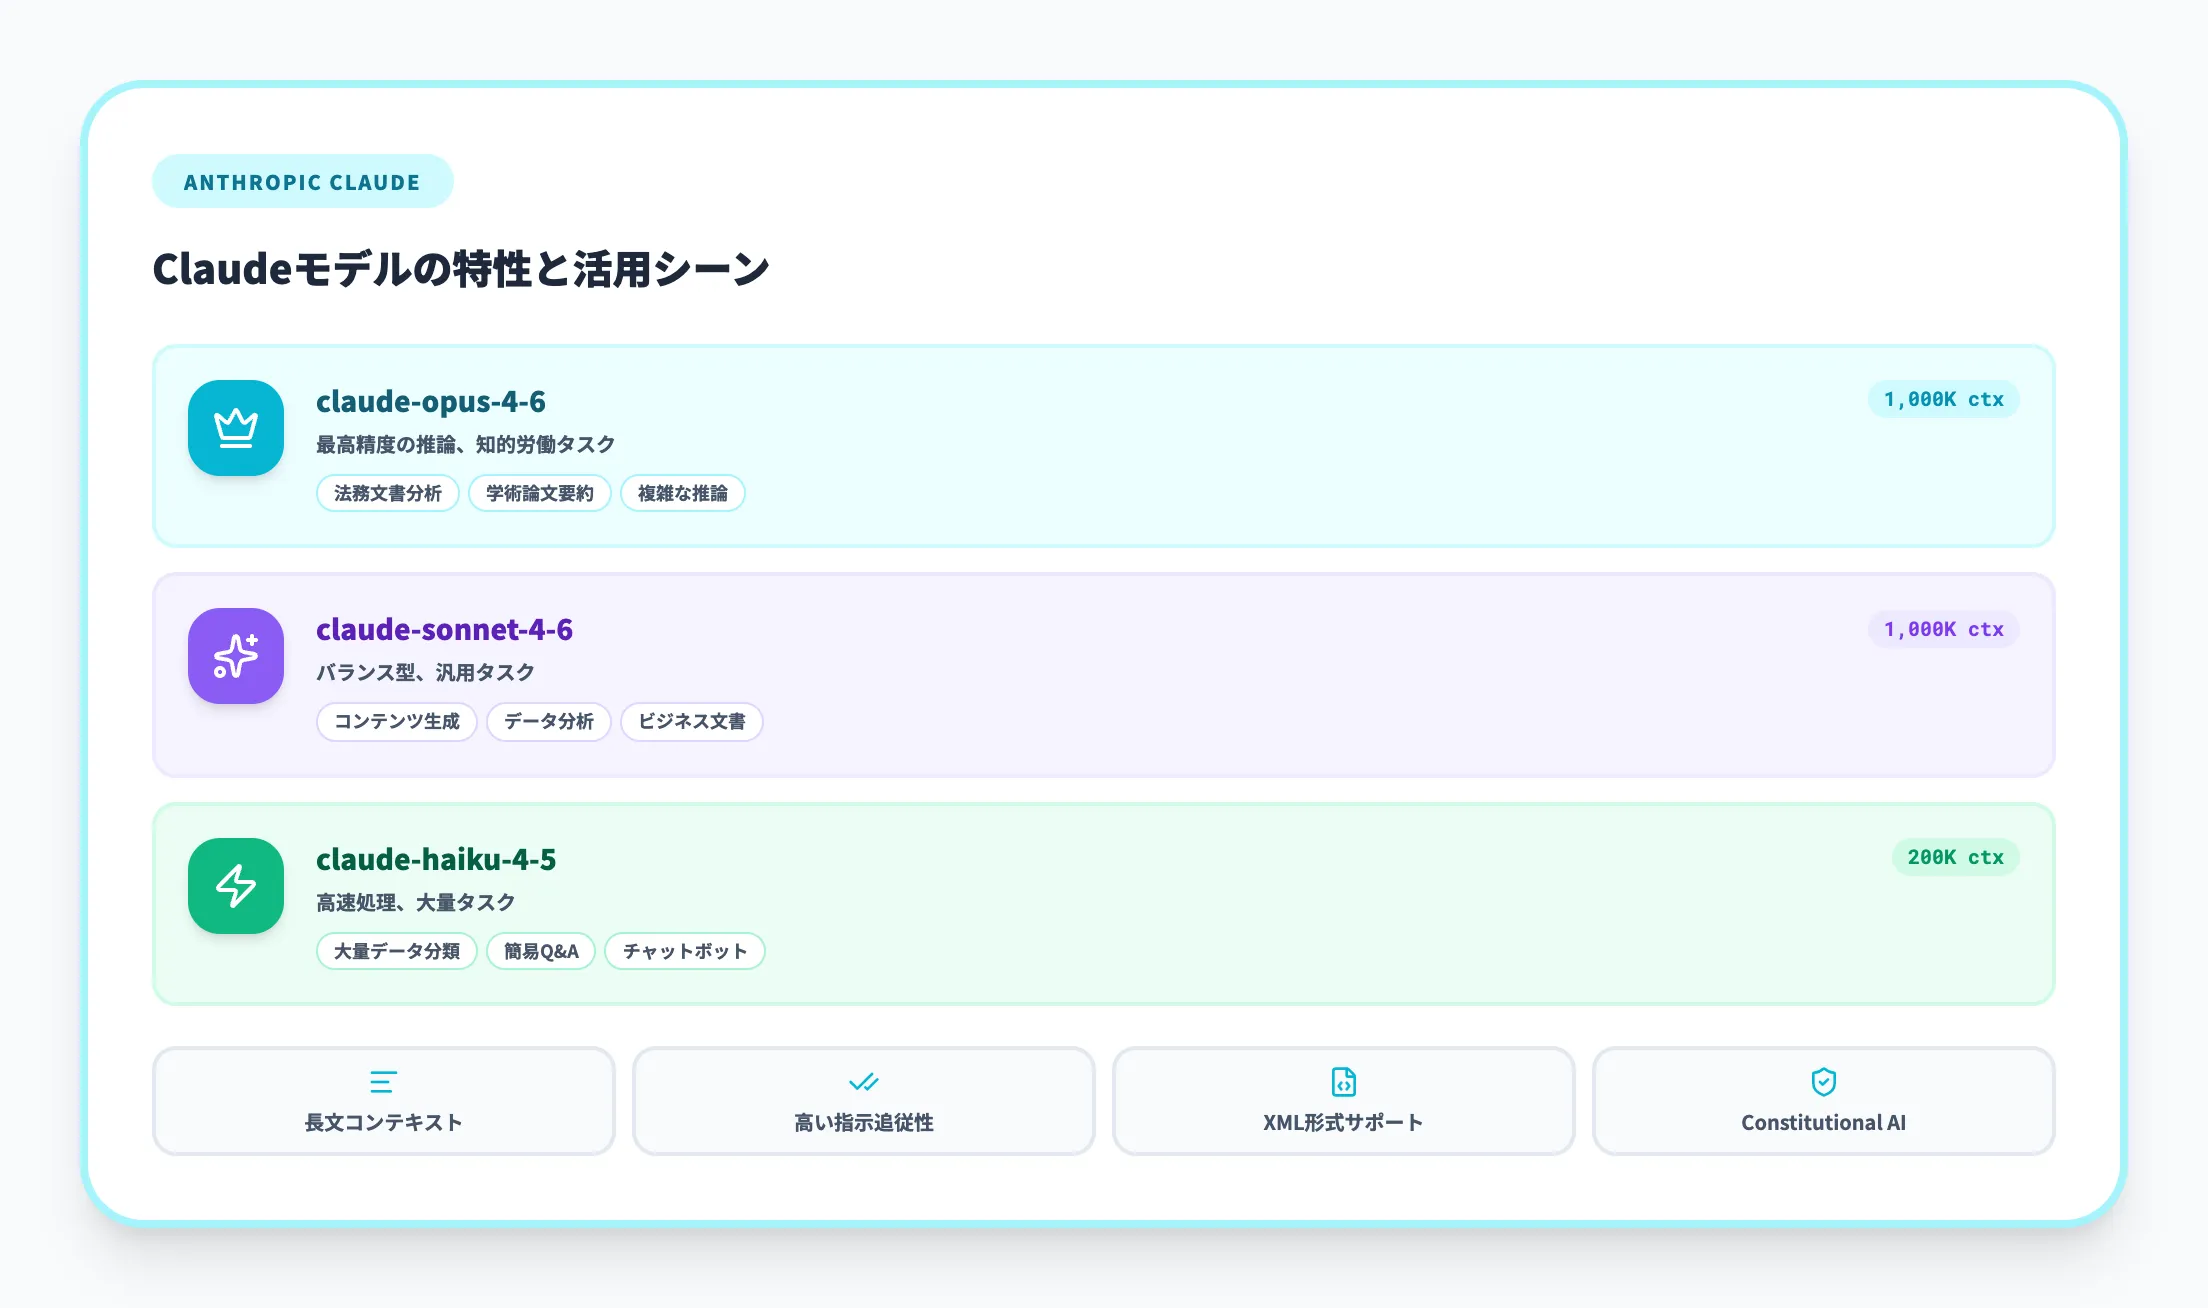This screenshot has height=1308, width=2208.
Task: Select the sparkle icon beside claude-sonnet-4-6
Action: pyautogui.click(x=235, y=656)
